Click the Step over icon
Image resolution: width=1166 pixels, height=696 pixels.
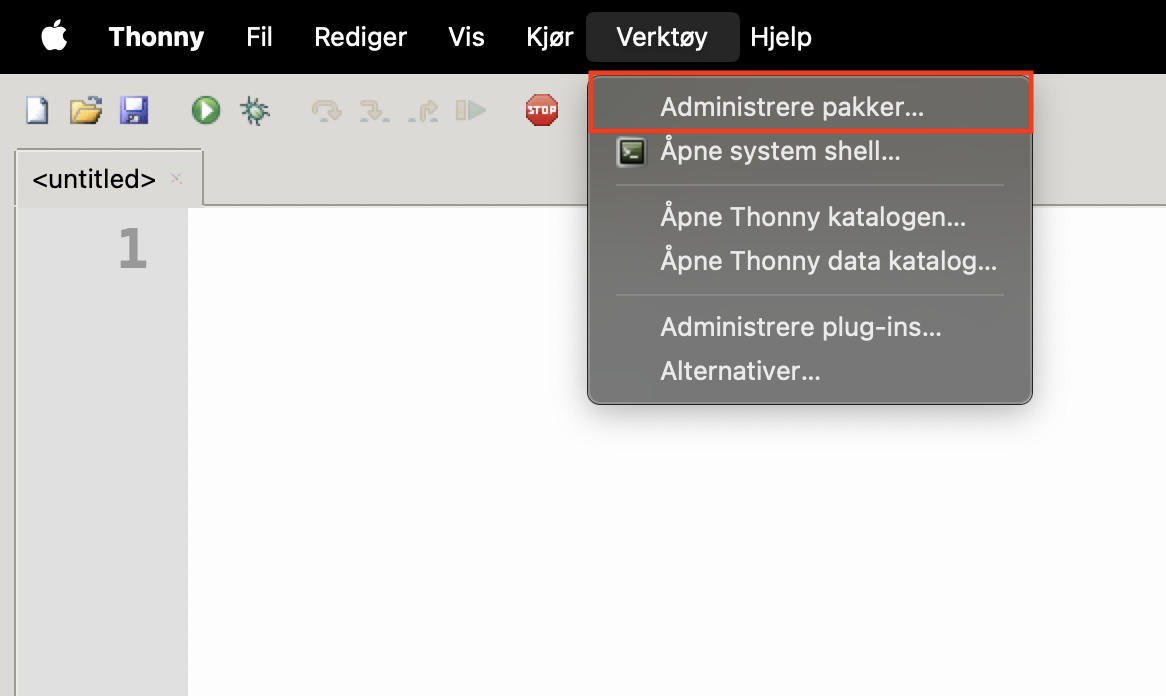pos(326,110)
